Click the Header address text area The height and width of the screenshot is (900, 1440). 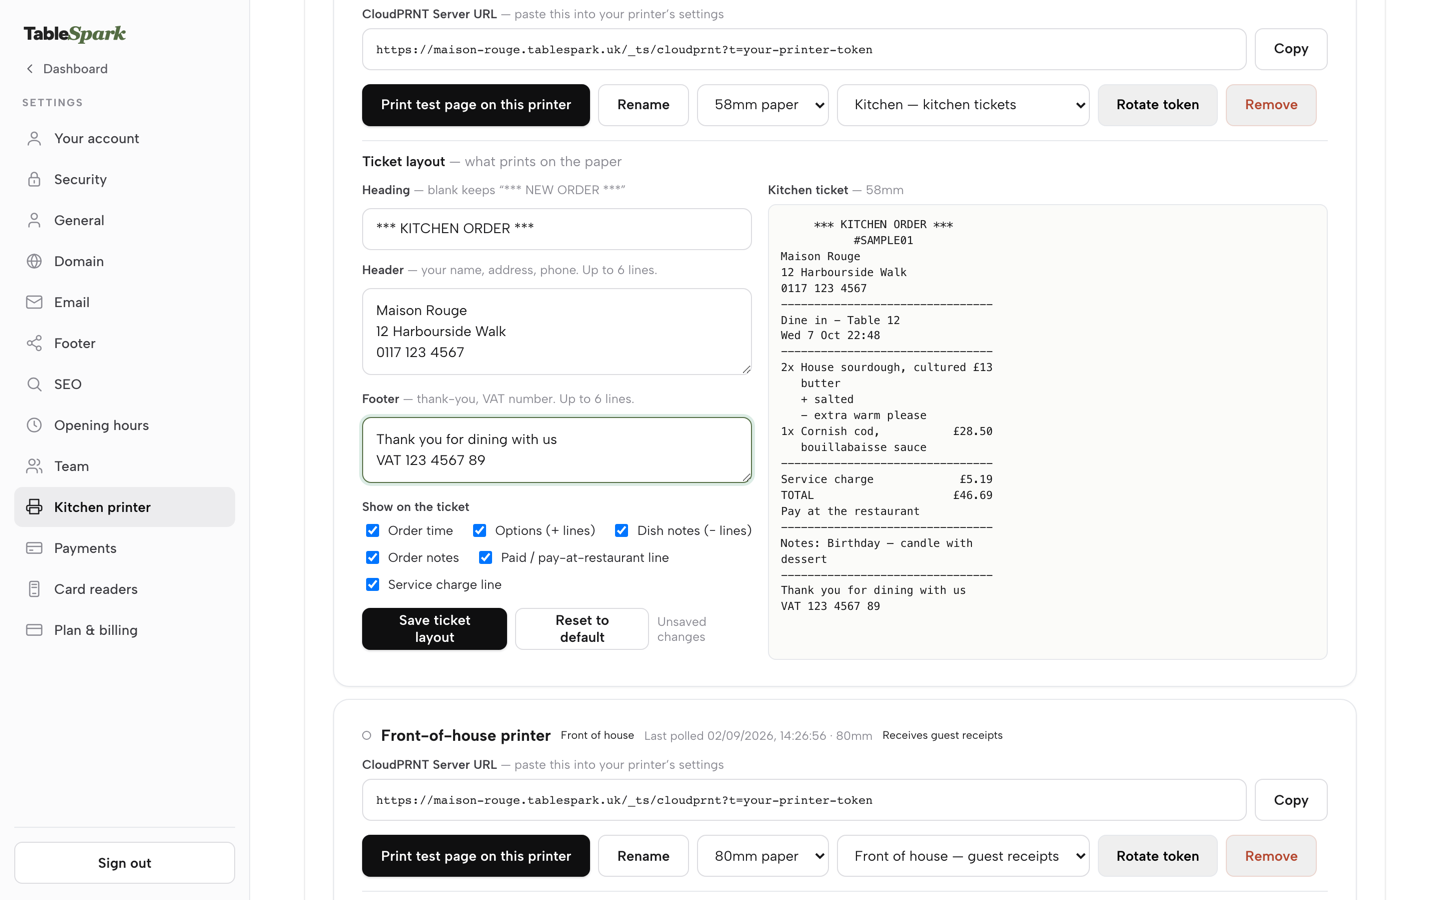pos(557,332)
